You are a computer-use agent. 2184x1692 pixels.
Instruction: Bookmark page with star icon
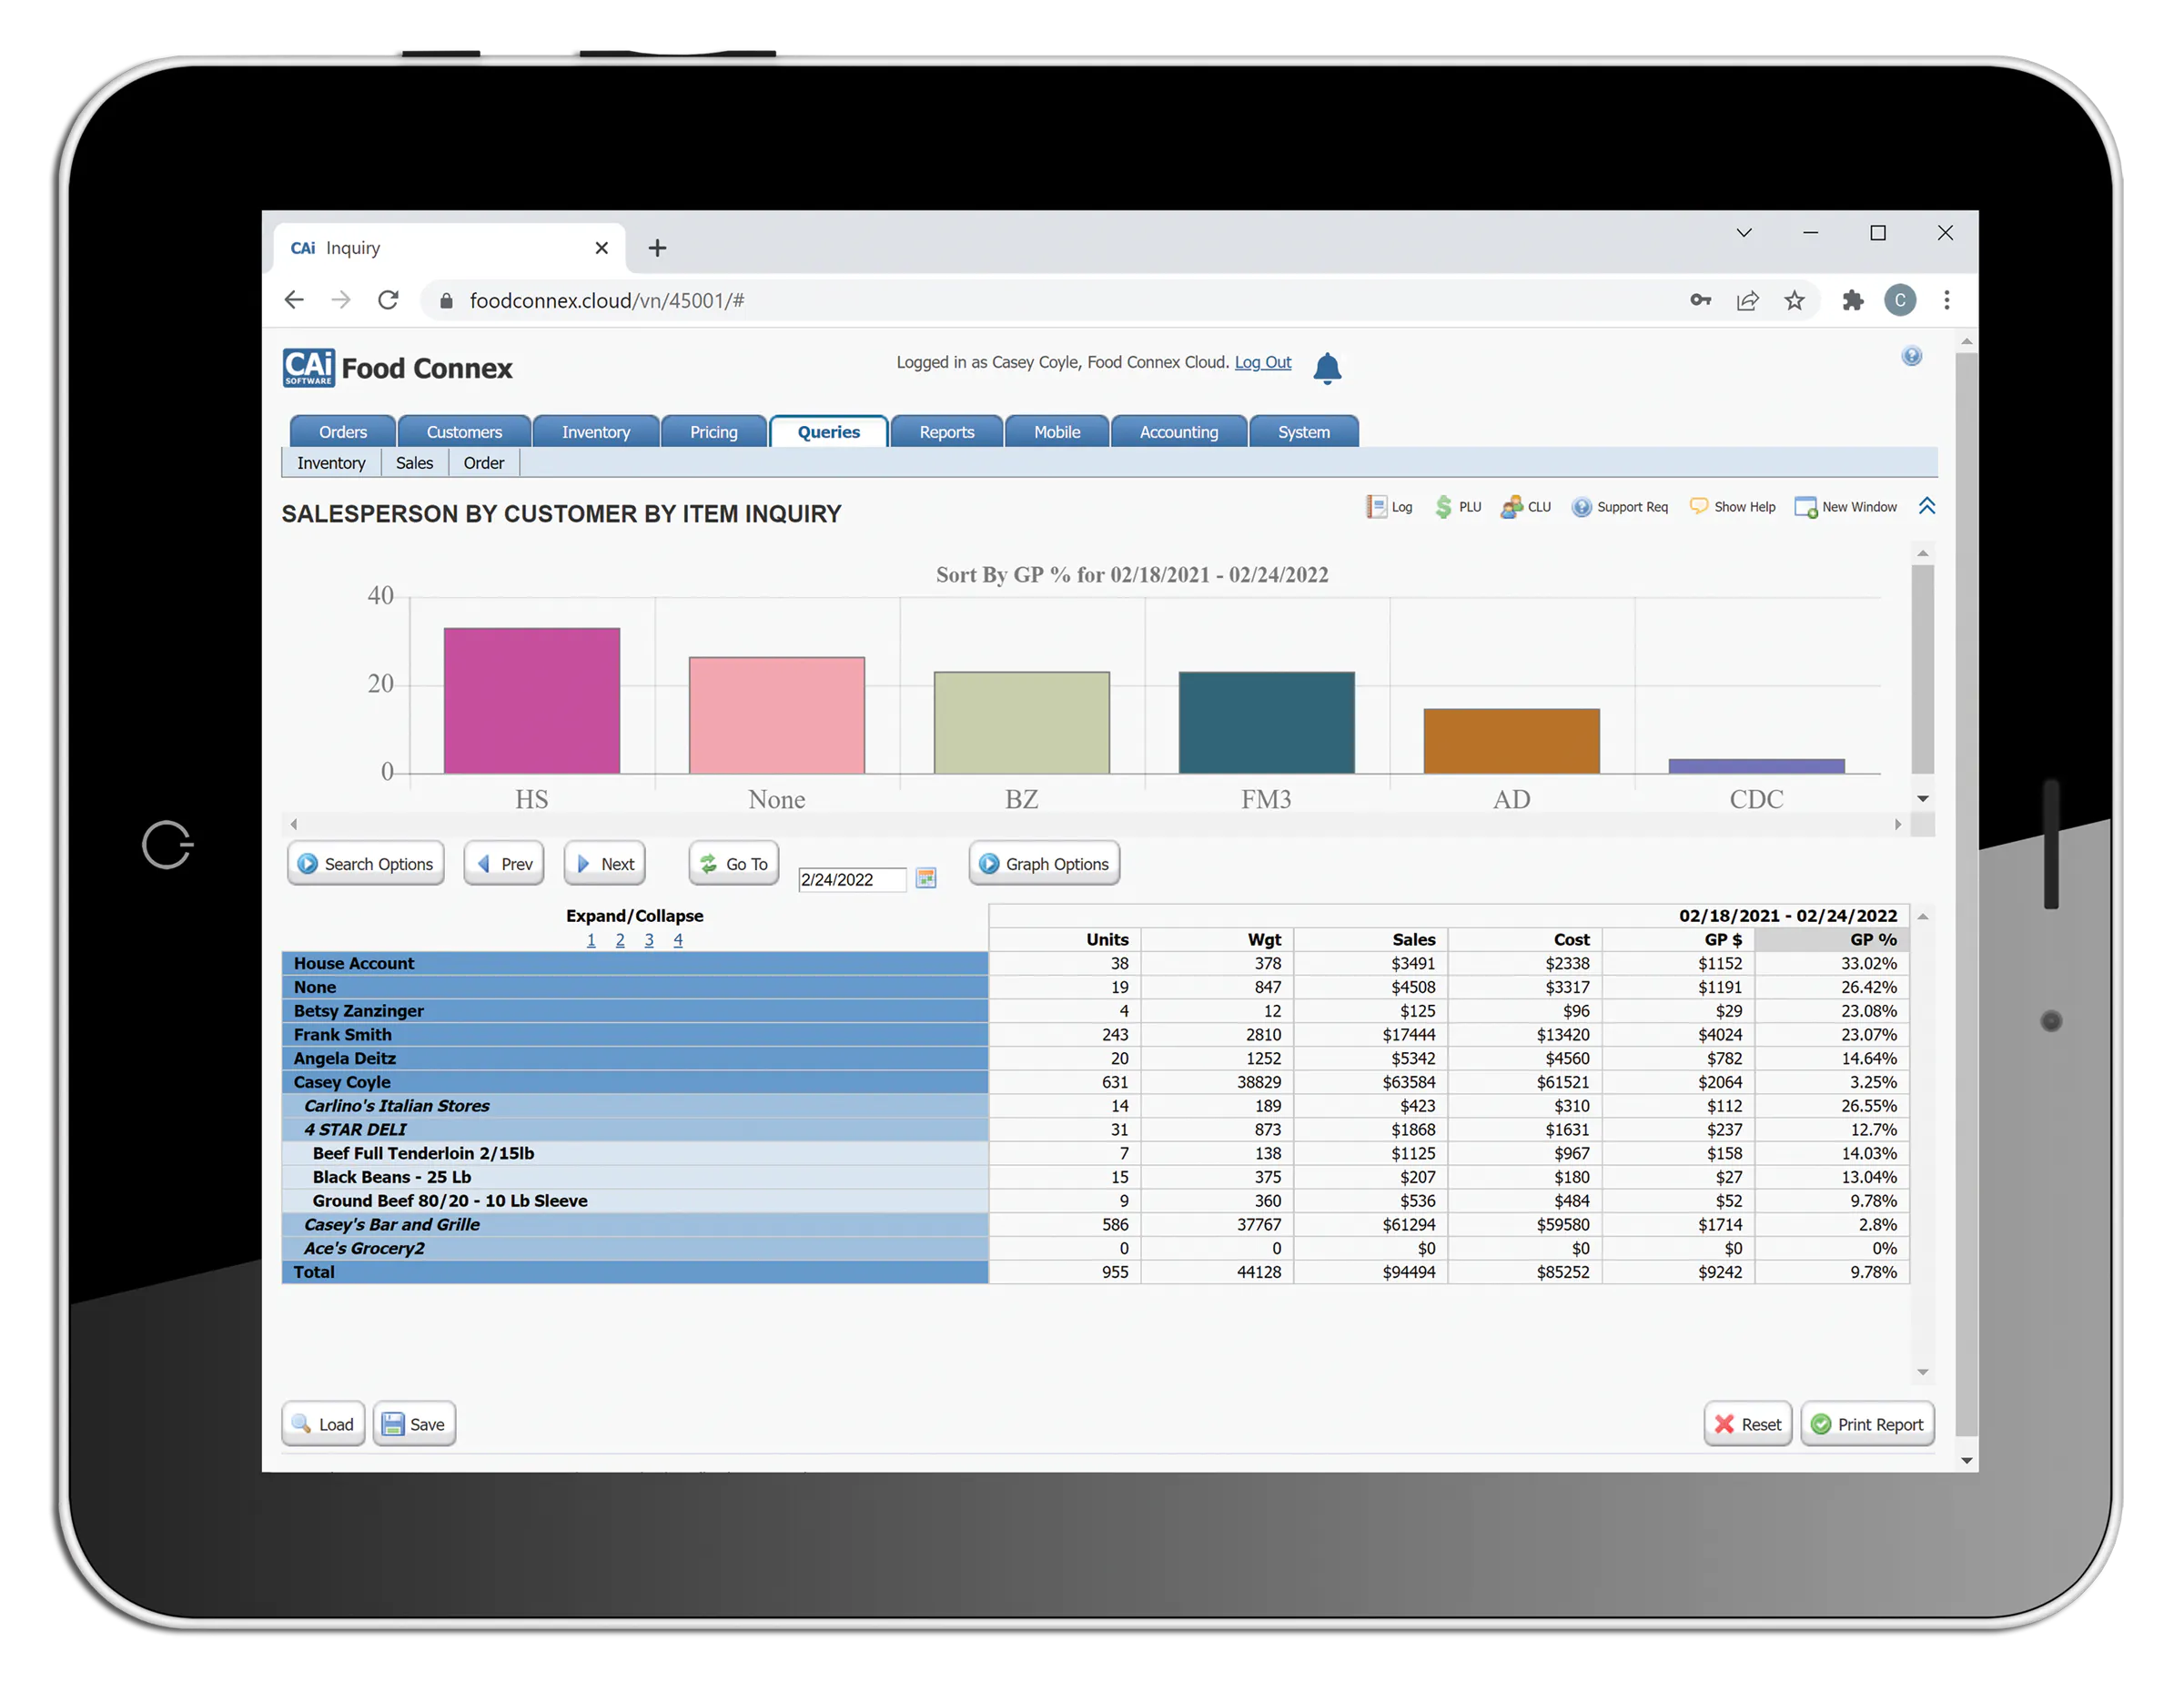[1795, 300]
